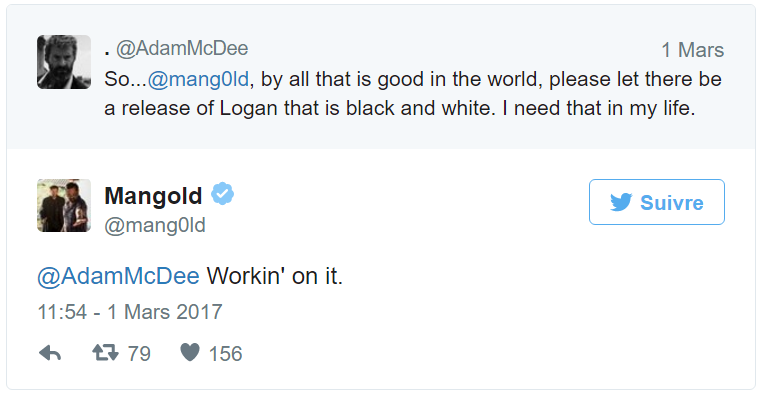View the 156 likes count
The image size is (762, 396).
(x=225, y=353)
